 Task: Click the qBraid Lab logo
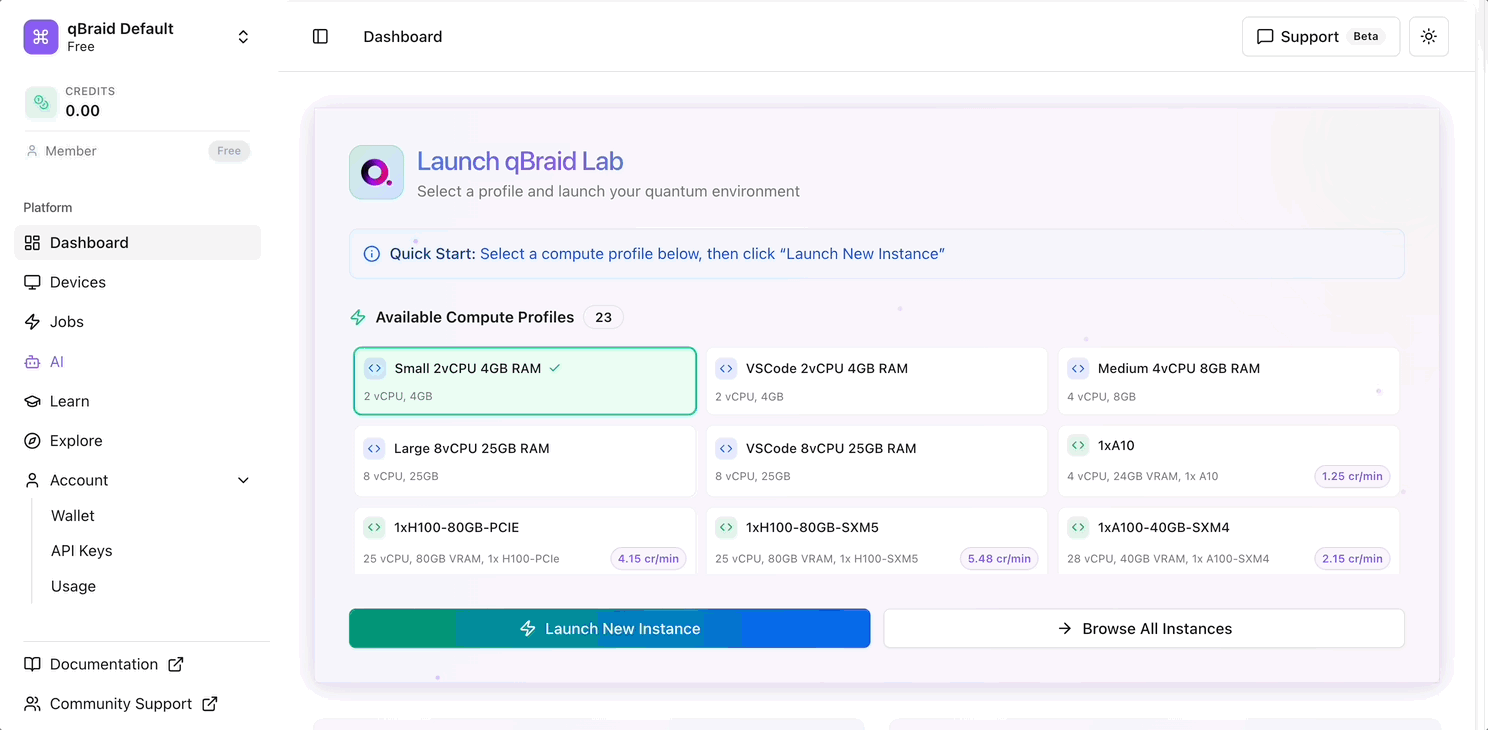click(376, 172)
